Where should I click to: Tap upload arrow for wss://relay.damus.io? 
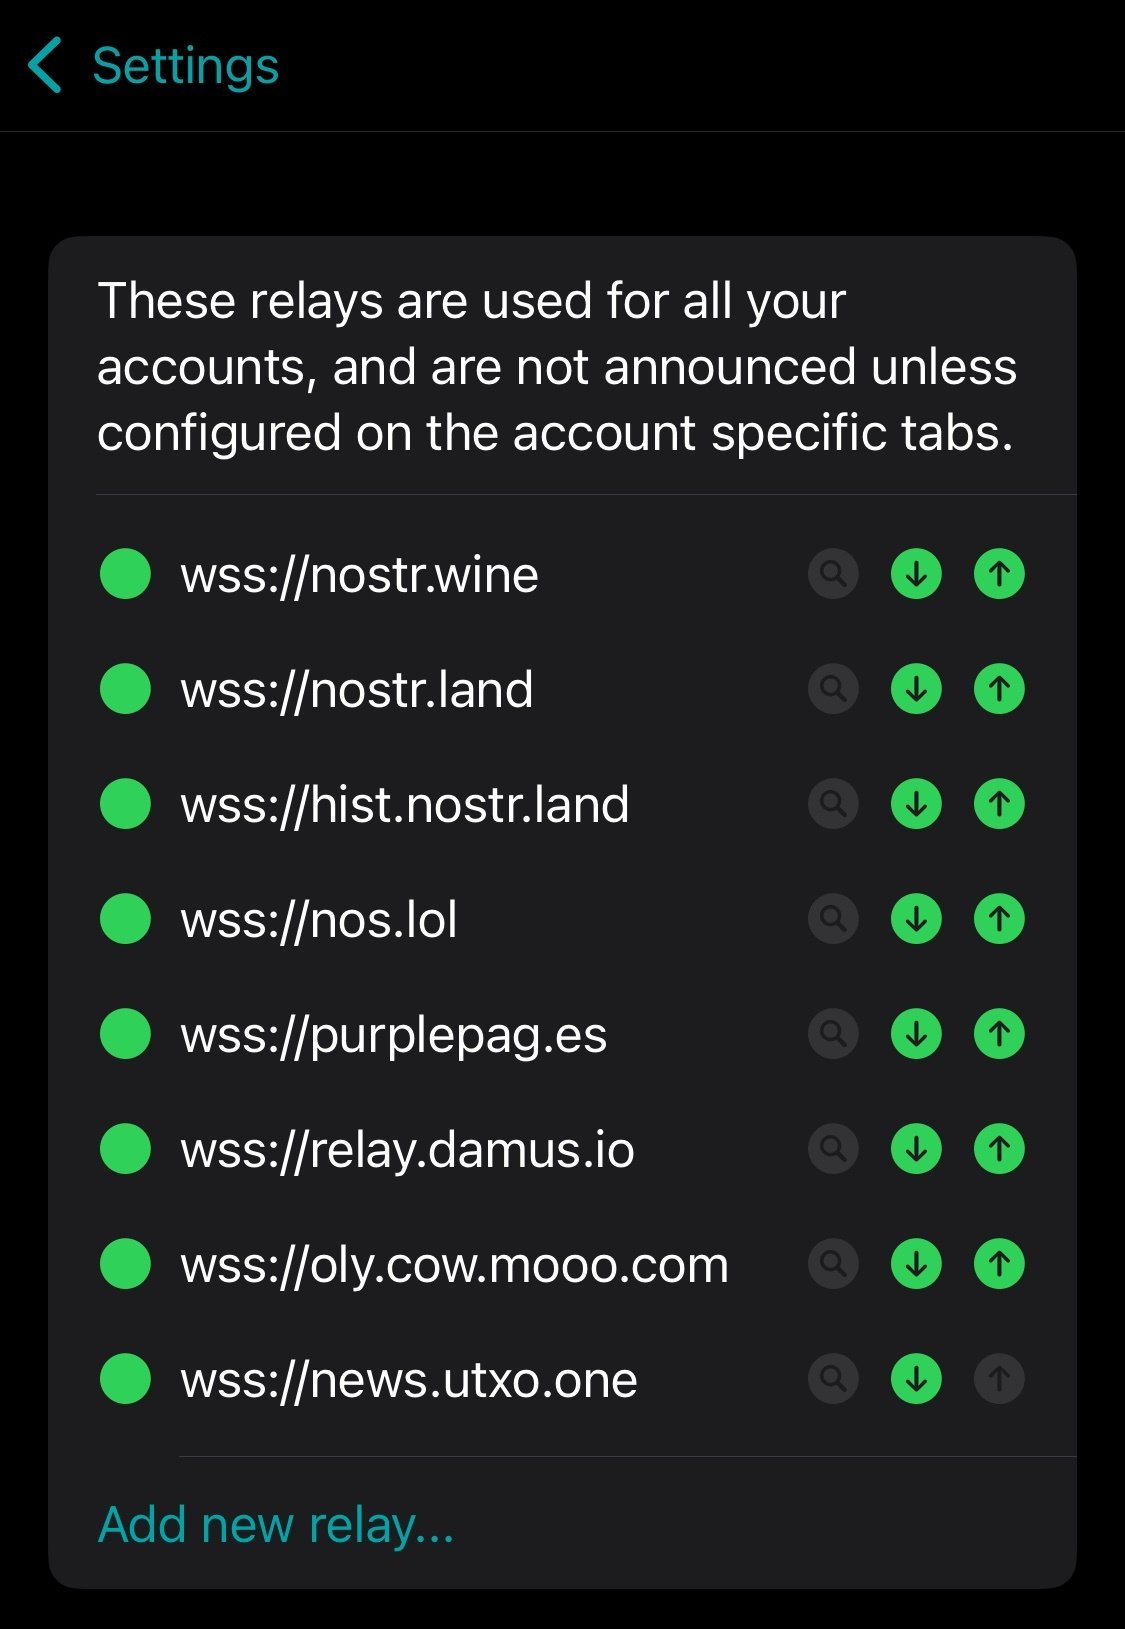click(x=999, y=1149)
